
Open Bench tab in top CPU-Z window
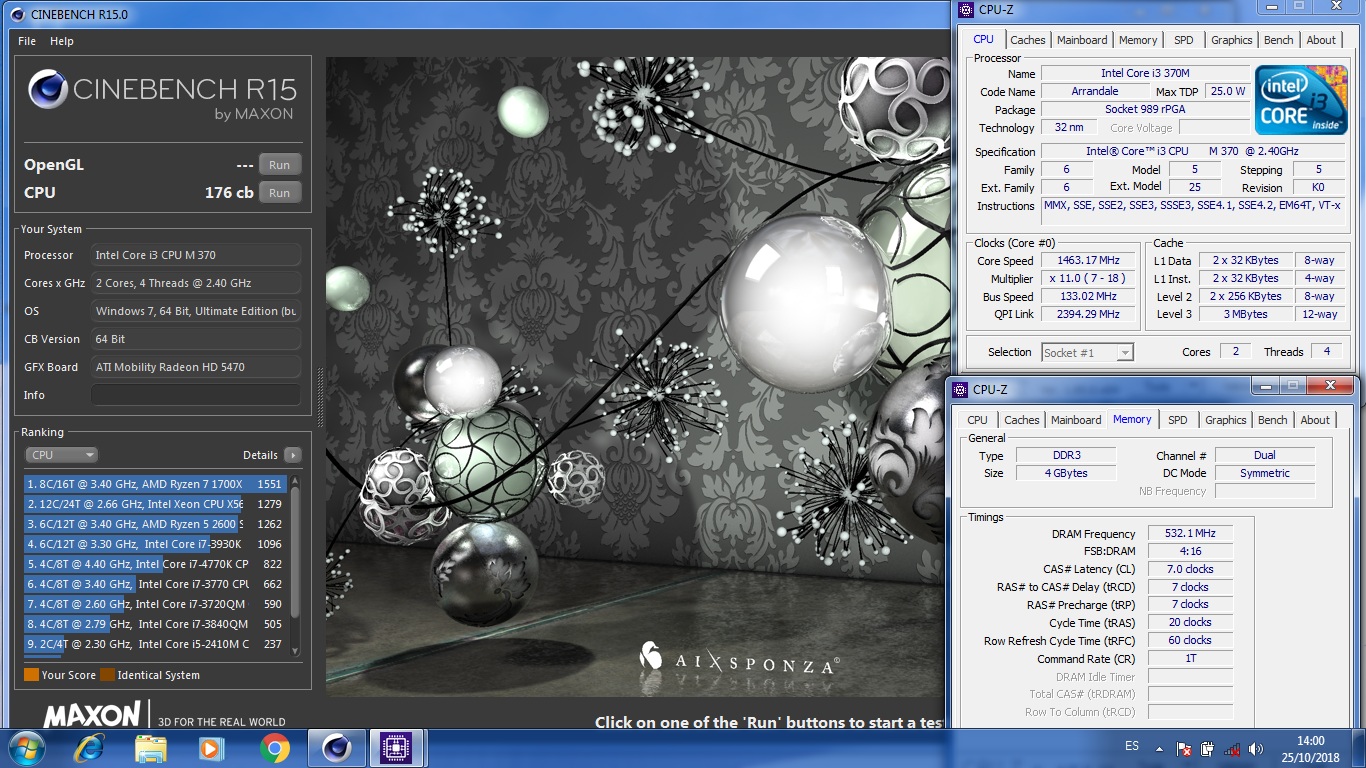1278,40
